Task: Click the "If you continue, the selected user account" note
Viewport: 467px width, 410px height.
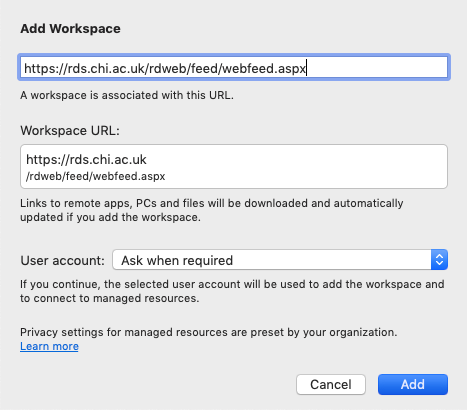Action: tap(232, 291)
